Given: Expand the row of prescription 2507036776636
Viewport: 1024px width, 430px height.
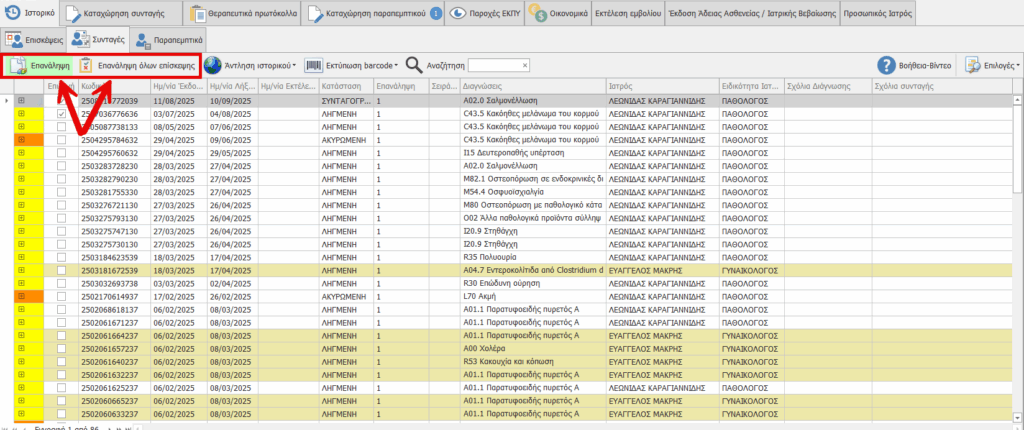Looking at the screenshot, I should (x=21, y=115).
